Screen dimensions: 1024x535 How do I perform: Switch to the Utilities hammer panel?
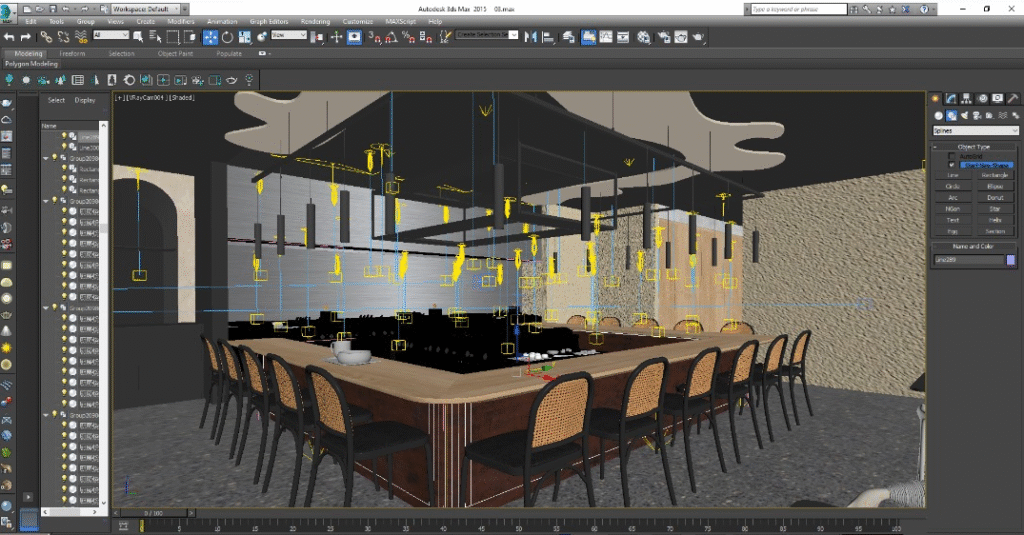[x=1013, y=98]
